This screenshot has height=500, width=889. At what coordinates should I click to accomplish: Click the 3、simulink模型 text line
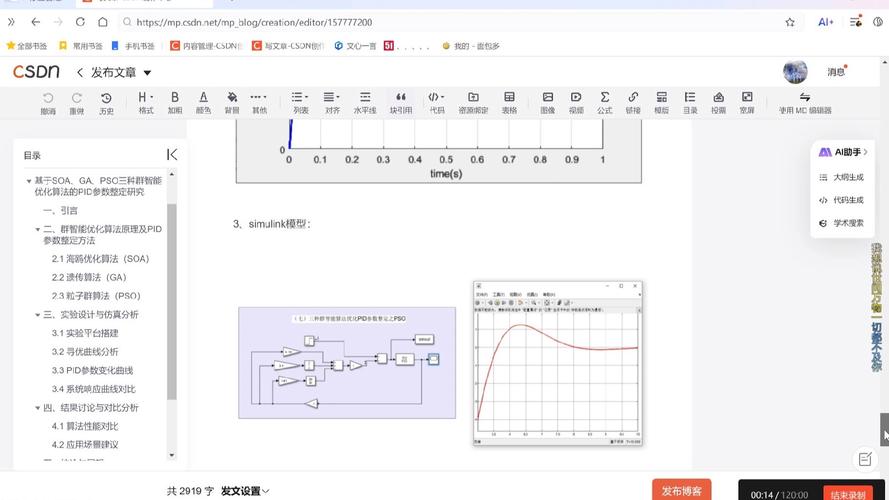(x=272, y=224)
